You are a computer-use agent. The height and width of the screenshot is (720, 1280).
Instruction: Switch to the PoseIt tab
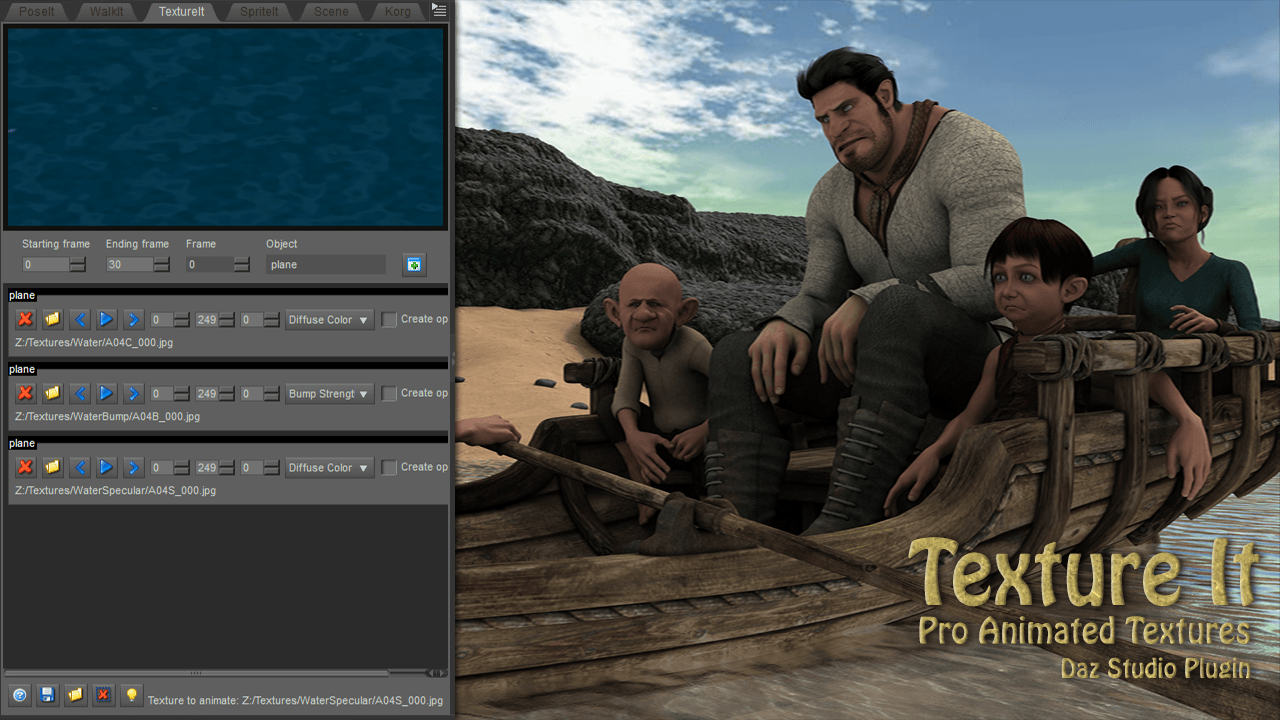[x=37, y=12]
